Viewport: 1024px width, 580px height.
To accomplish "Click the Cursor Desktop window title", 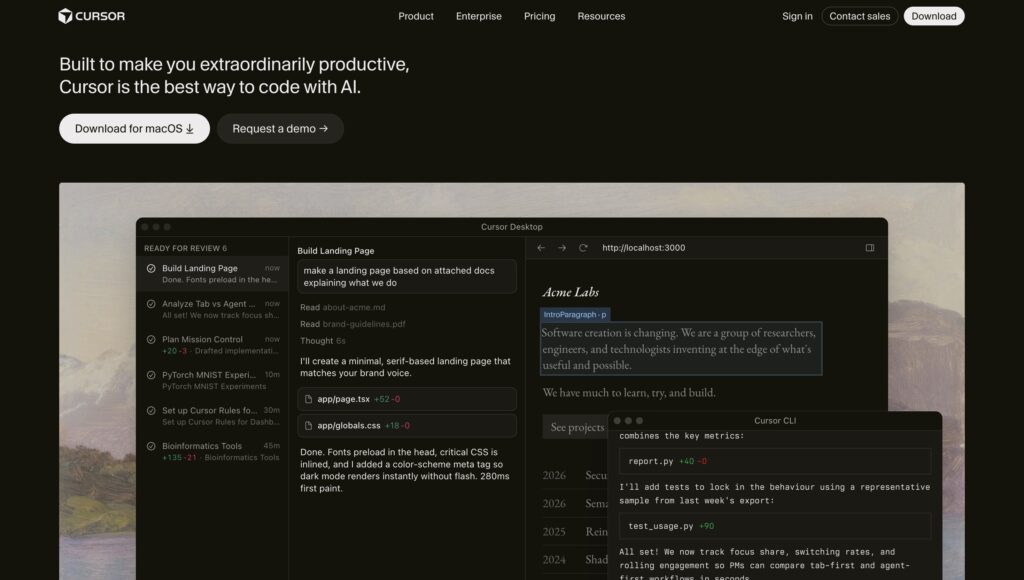I will [x=511, y=227].
